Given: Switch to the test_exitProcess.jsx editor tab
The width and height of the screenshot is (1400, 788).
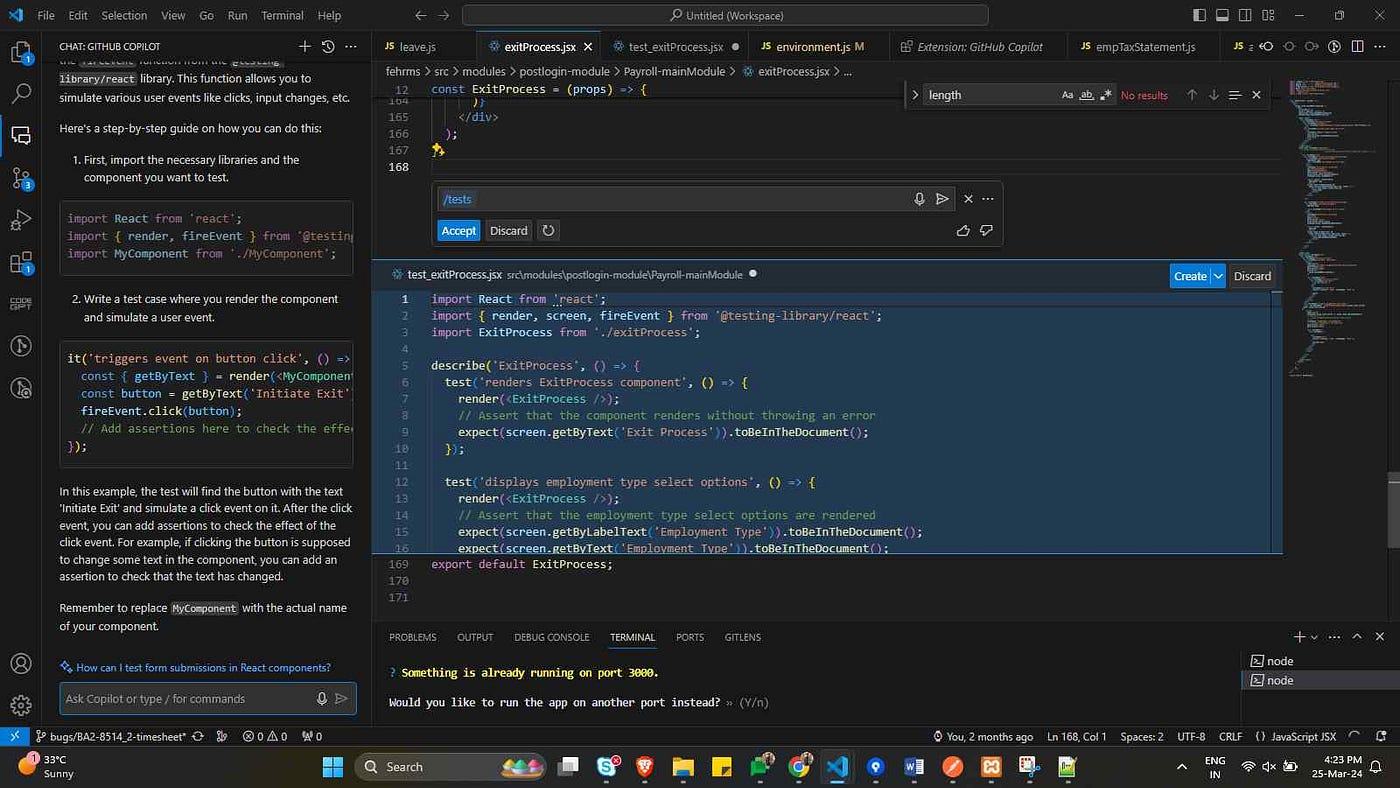Looking at the screenshot, I should (668, 47).
